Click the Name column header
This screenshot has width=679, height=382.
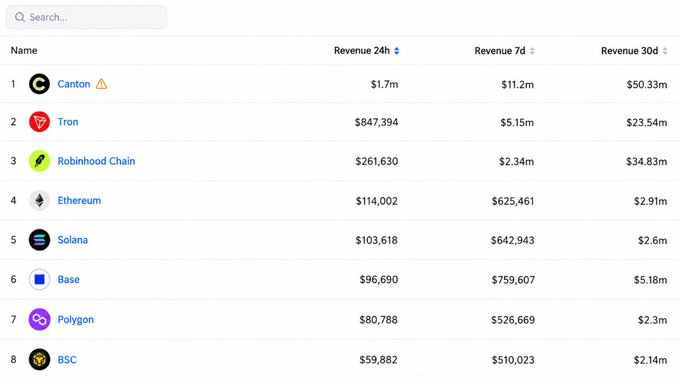pyautogui.click(x=24, y=50)
